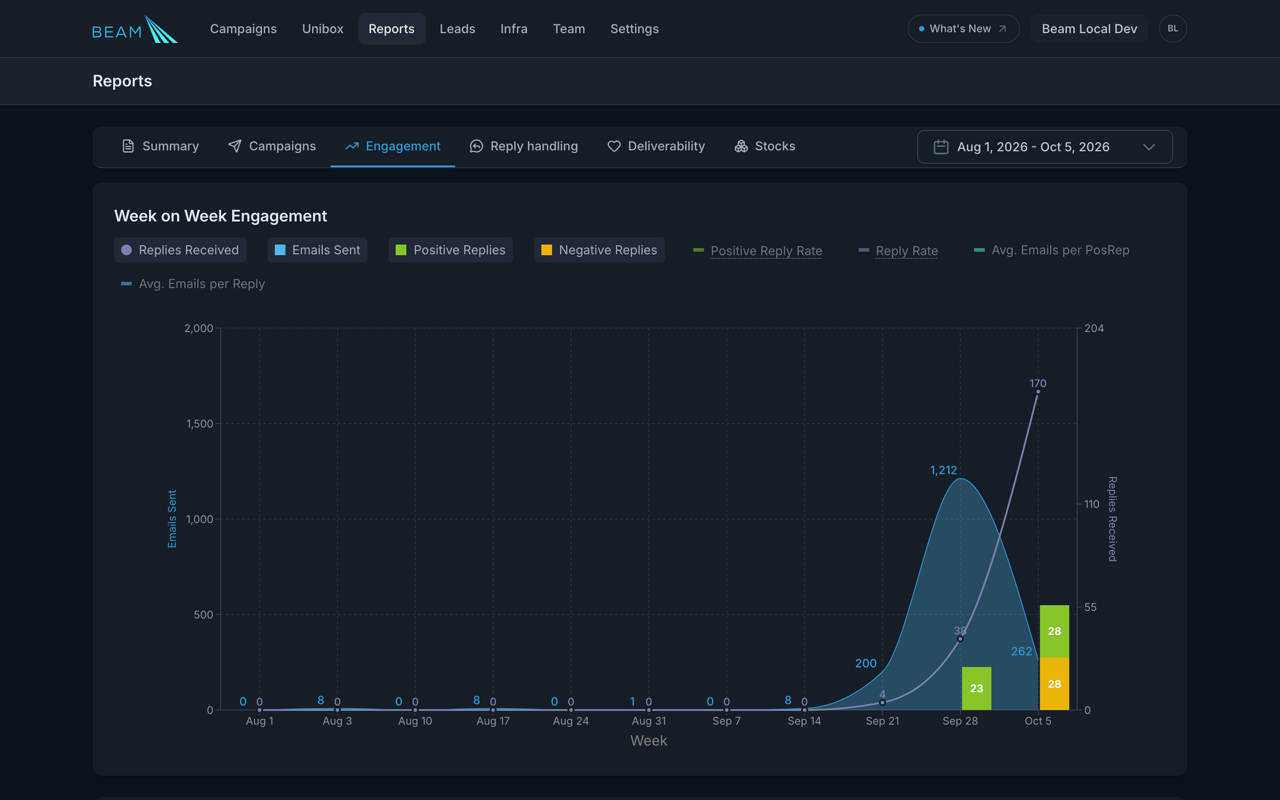
Task: Click the Oct 5 green bar labeled 28
Action: coord(1054,631)
